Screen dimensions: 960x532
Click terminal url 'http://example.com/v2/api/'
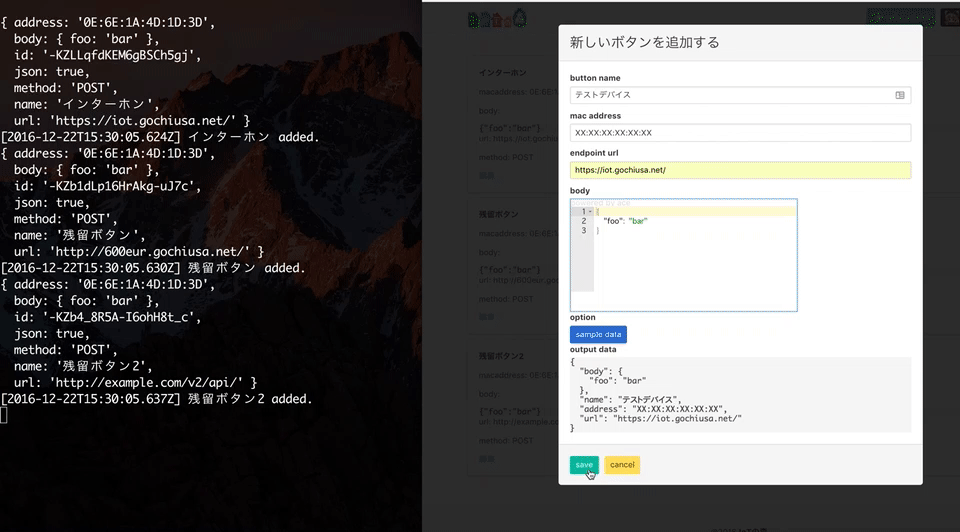(x=146, y=383)
